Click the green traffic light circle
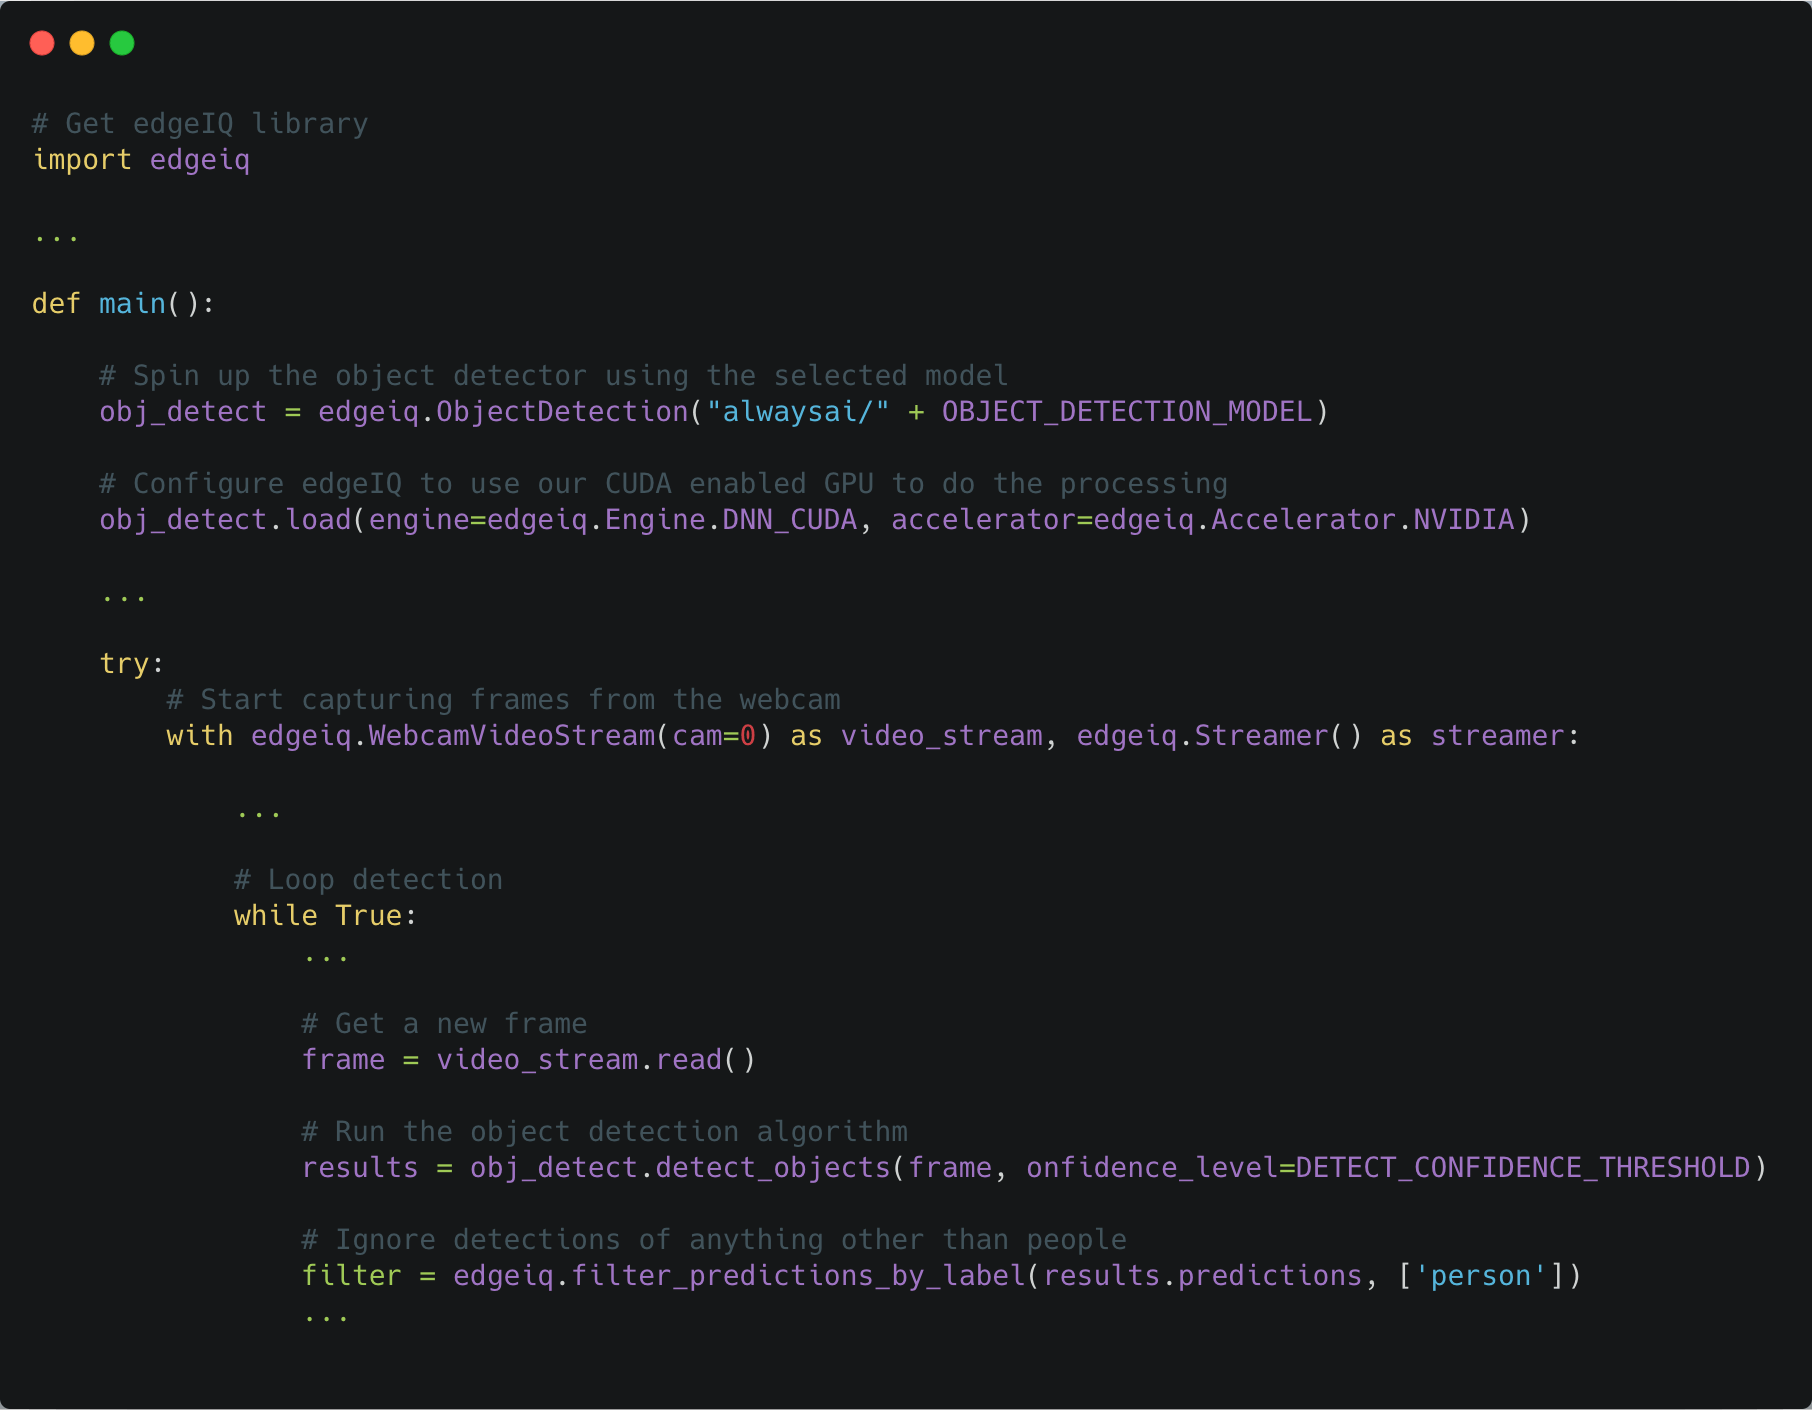This screenshot has width=1812, height=1410. [x=122, y=43]
